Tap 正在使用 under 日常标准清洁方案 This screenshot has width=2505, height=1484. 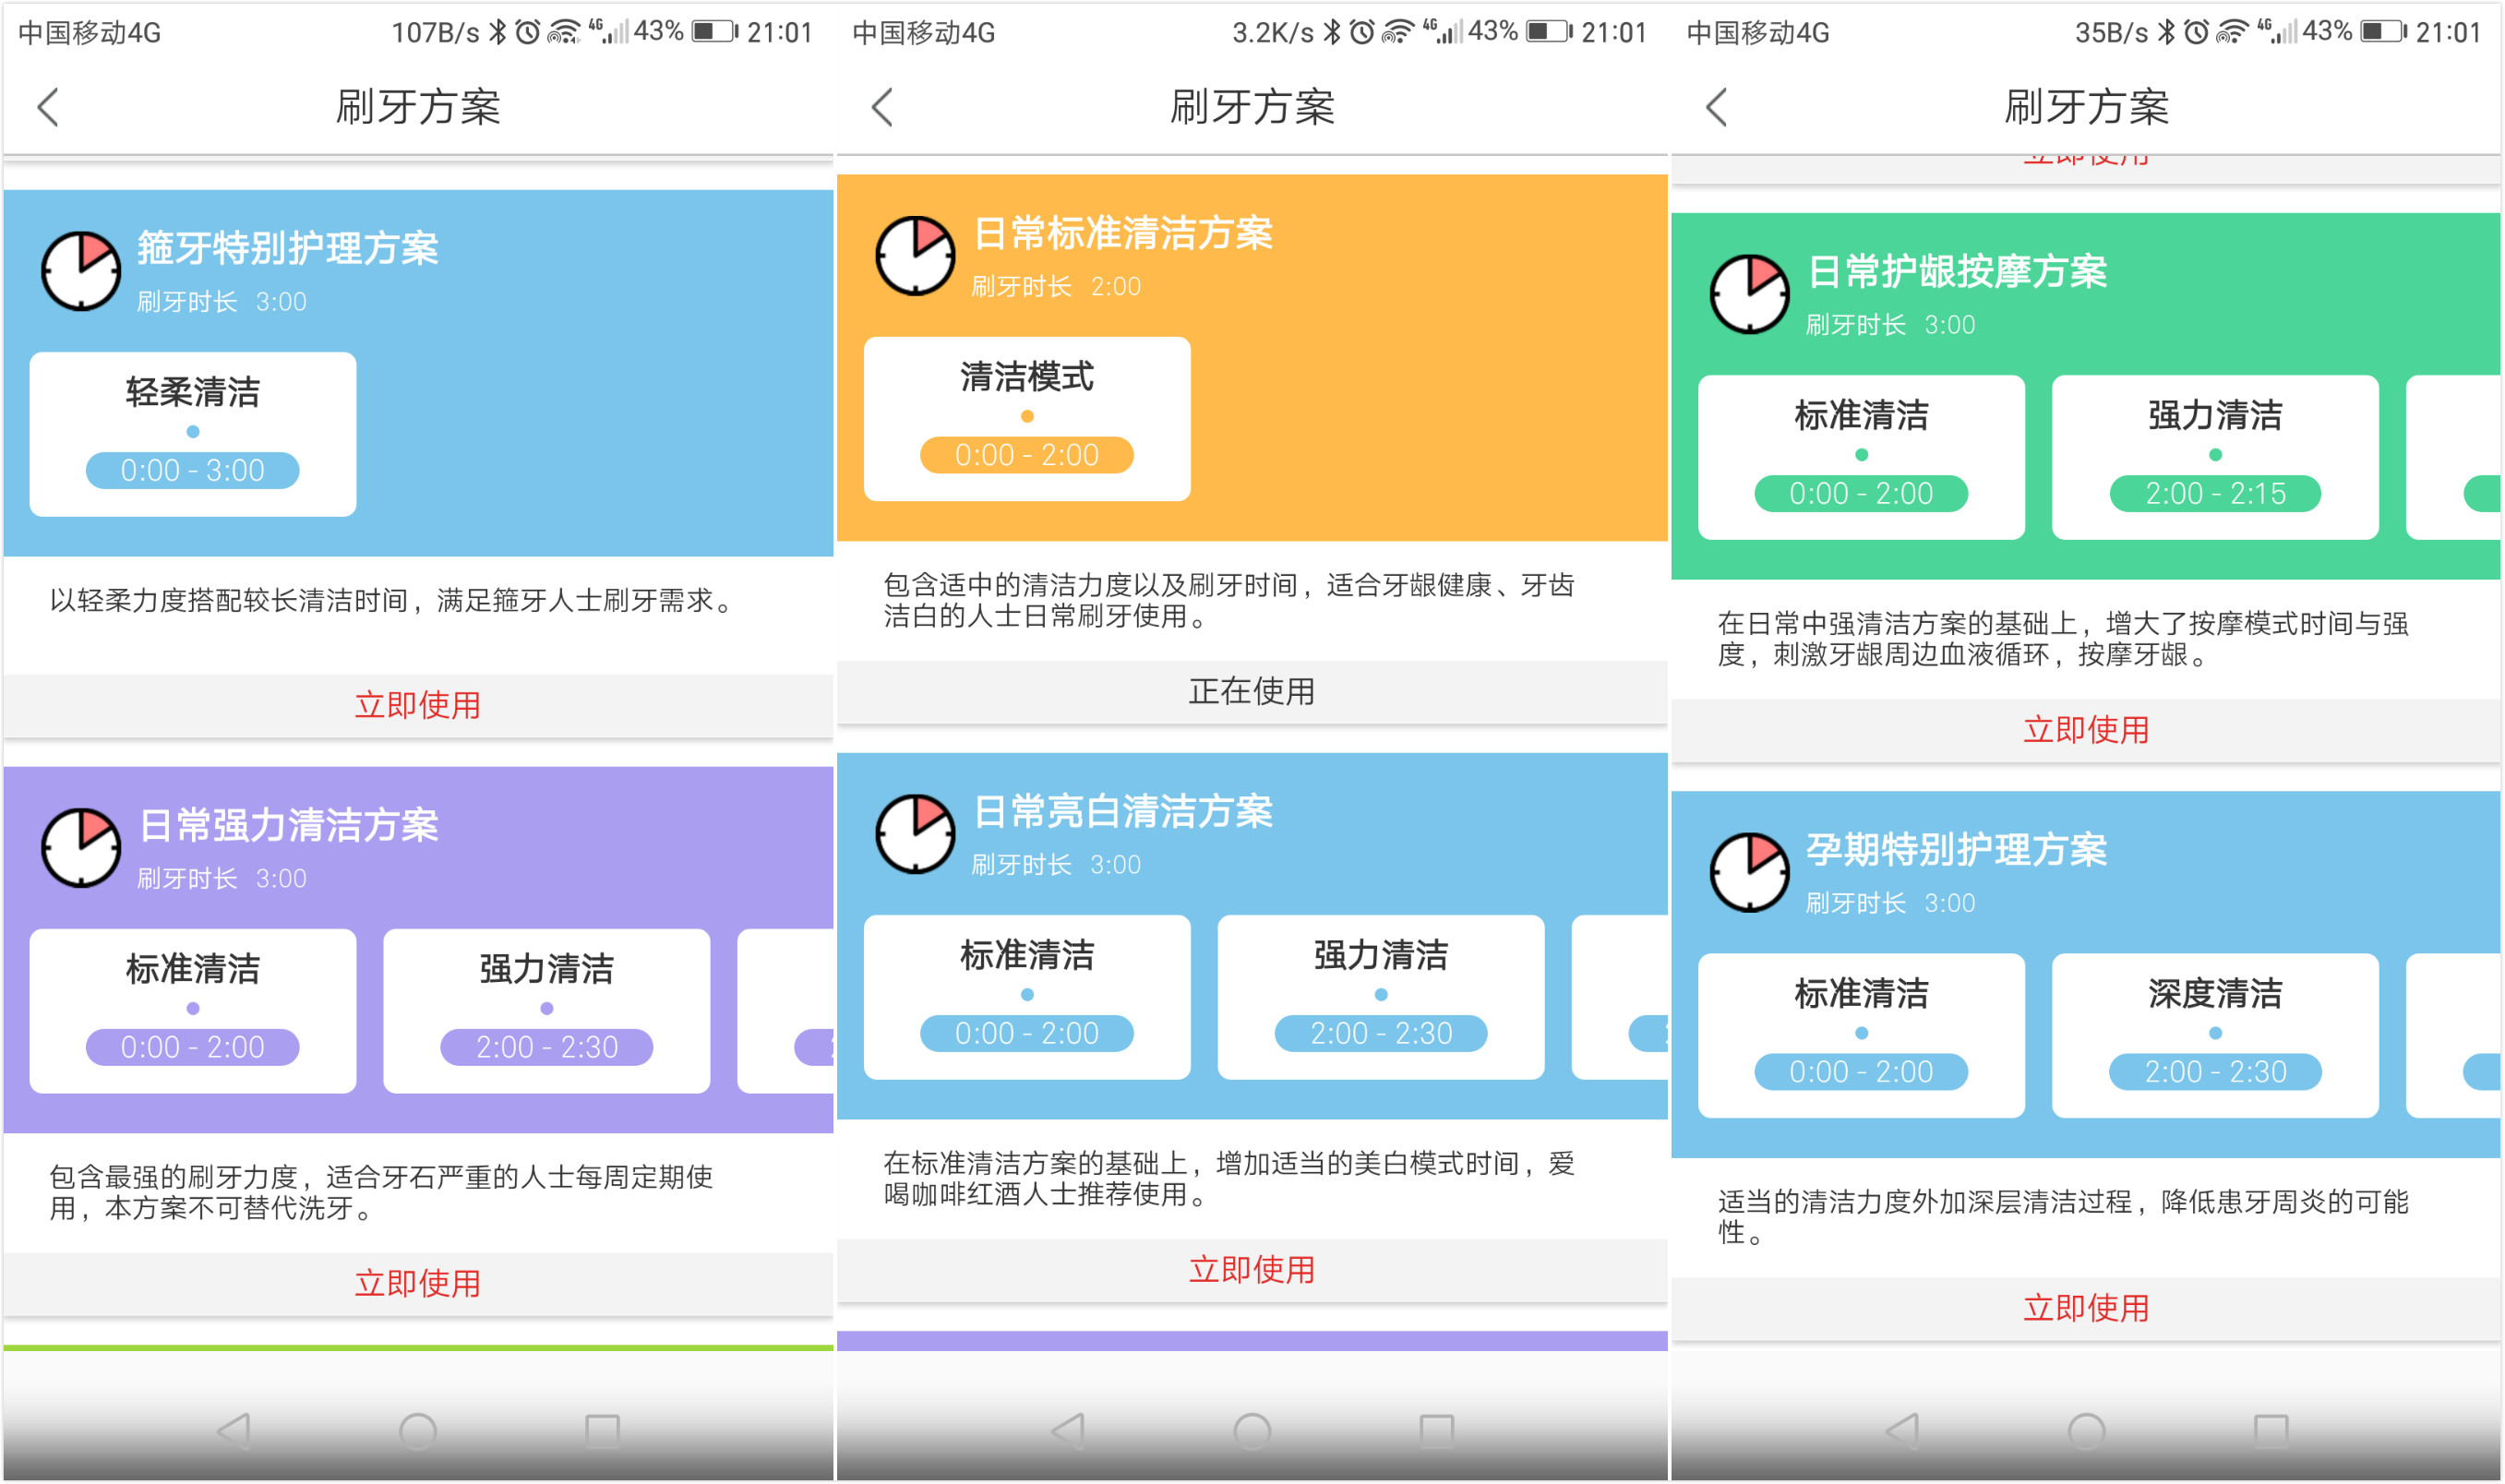click(1251, 691)
